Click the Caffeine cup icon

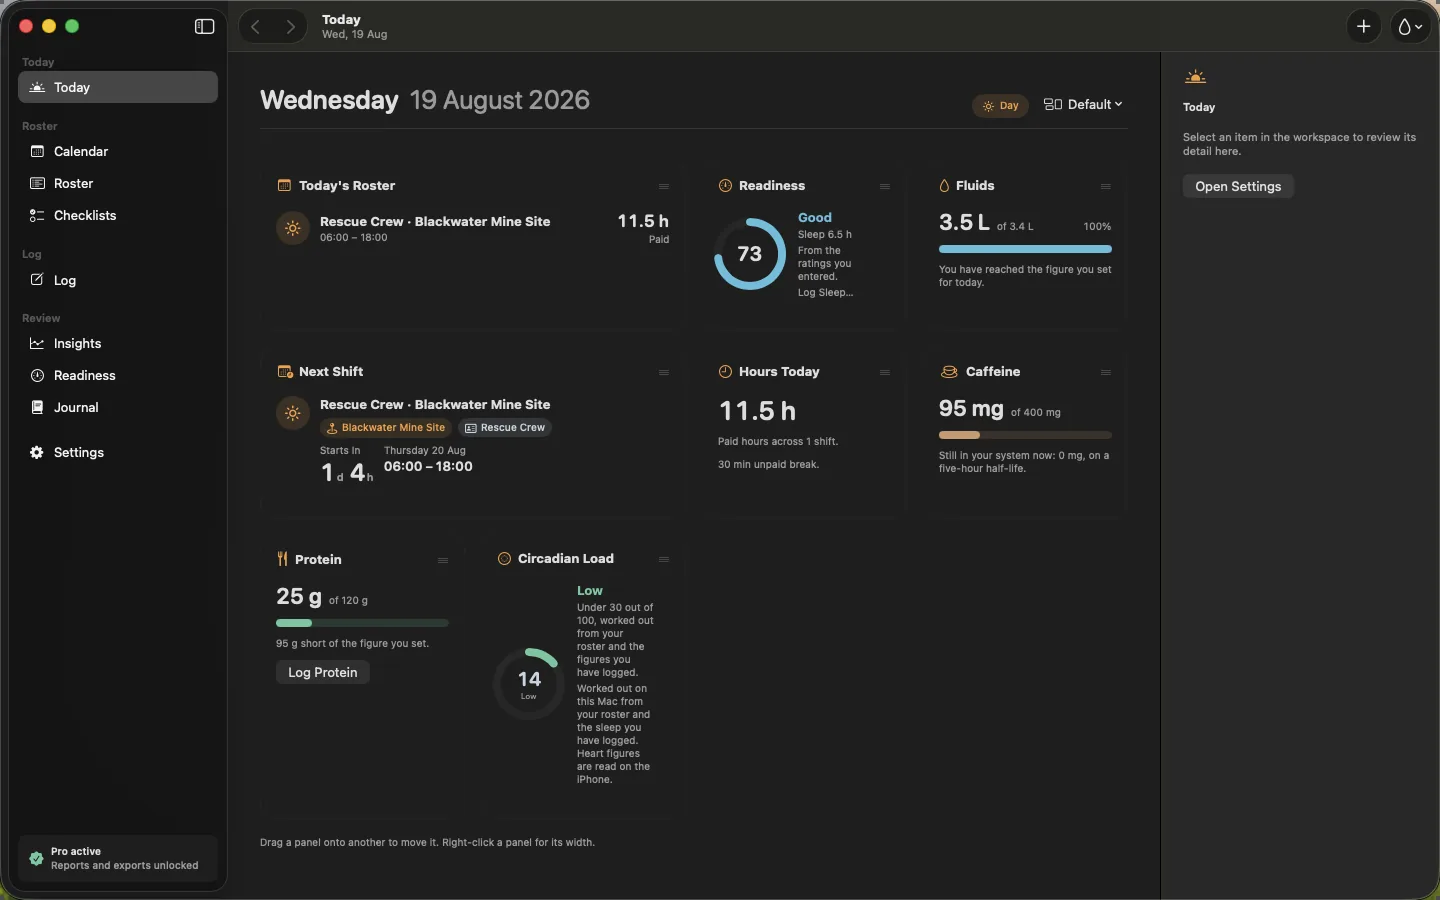coord(949,372)
